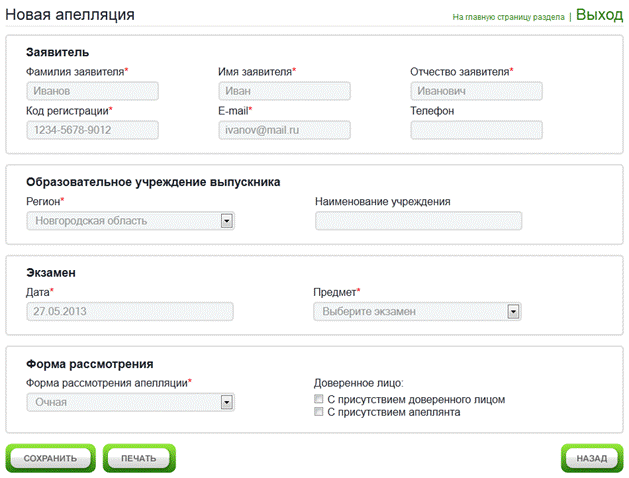Click the Фамилия заявителя label
The image size is (629, 478).
coord(75,72)
